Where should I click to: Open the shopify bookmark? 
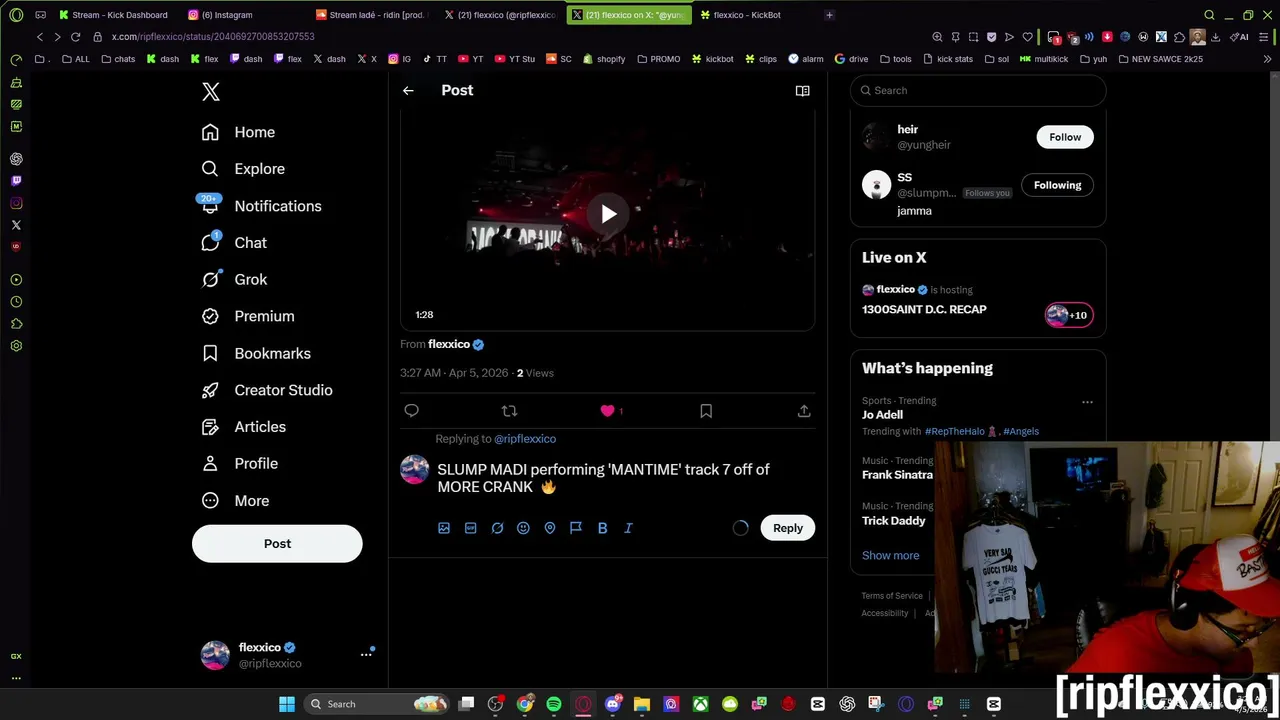pyautogui.click(x=603, y=59)
